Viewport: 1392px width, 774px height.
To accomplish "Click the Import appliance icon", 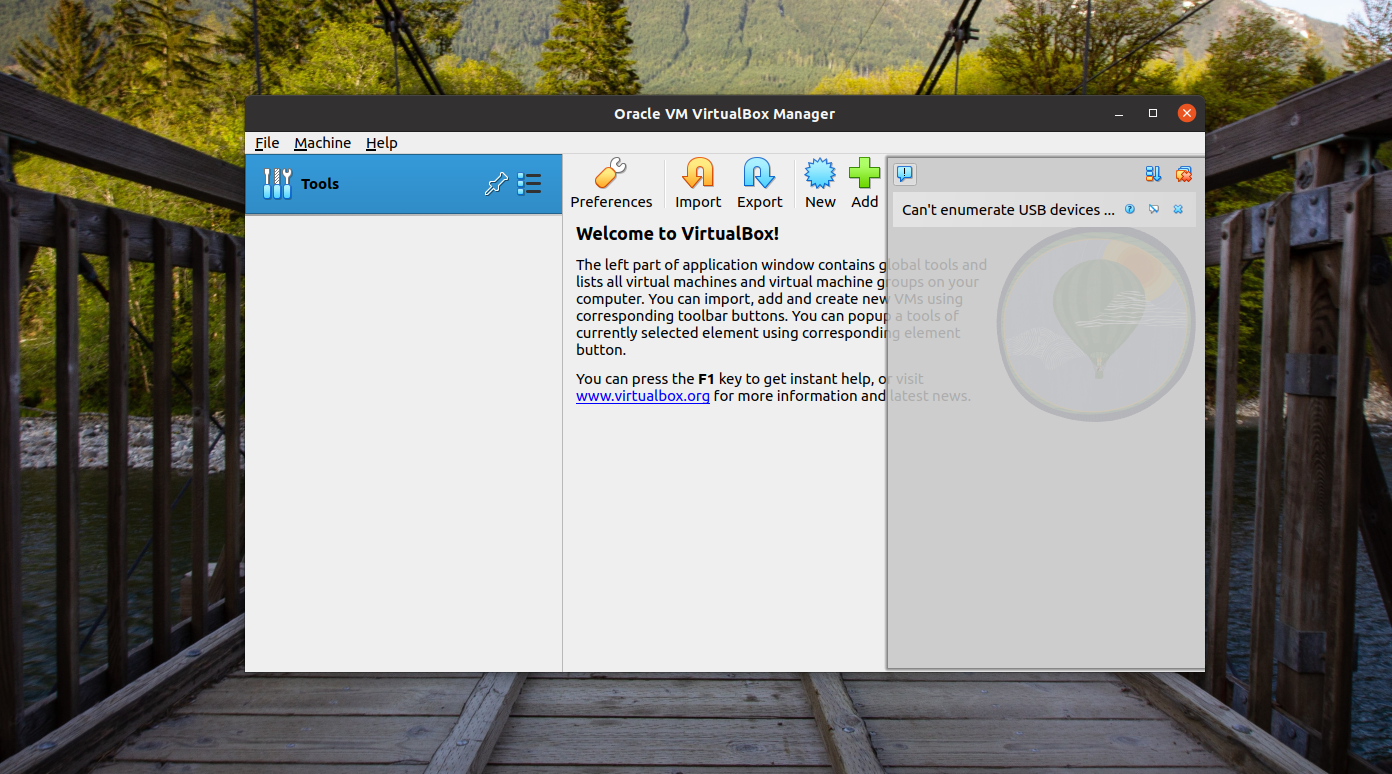I will pyautogui.click(x=698, y=184).
